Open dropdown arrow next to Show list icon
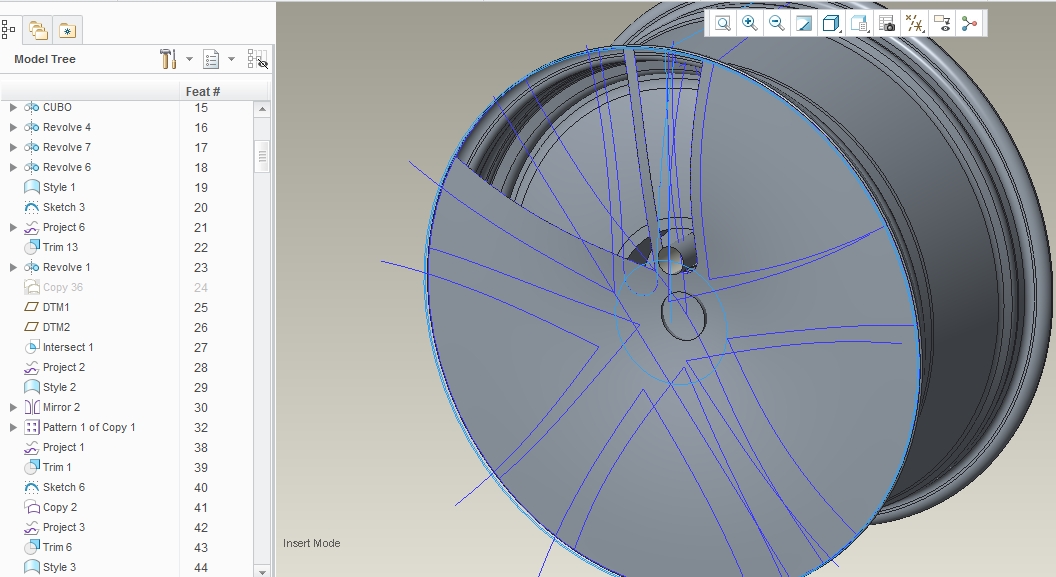Image resolution: width=1056 pixels, height=577 pixels. (x=231, y=59)
